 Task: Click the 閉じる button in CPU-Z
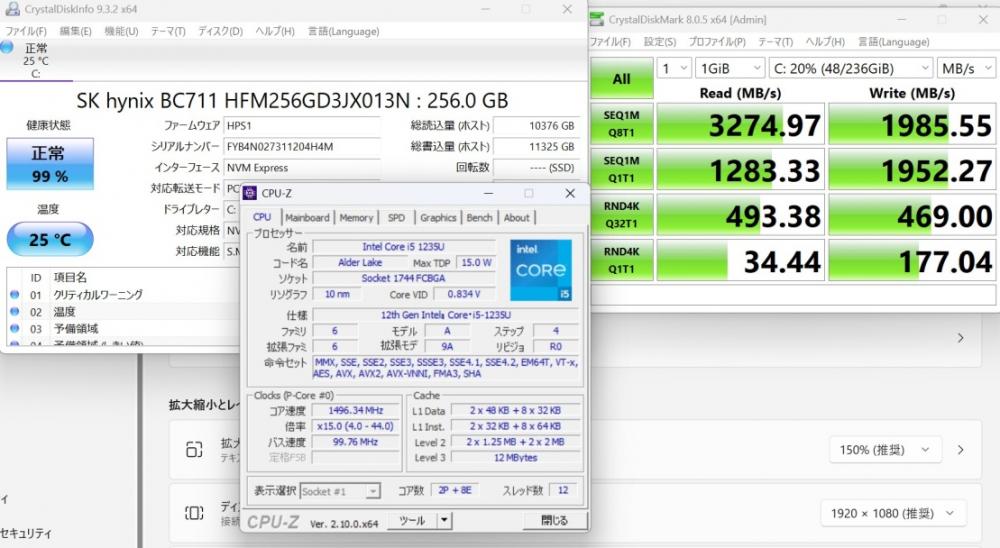coord(554,521)
